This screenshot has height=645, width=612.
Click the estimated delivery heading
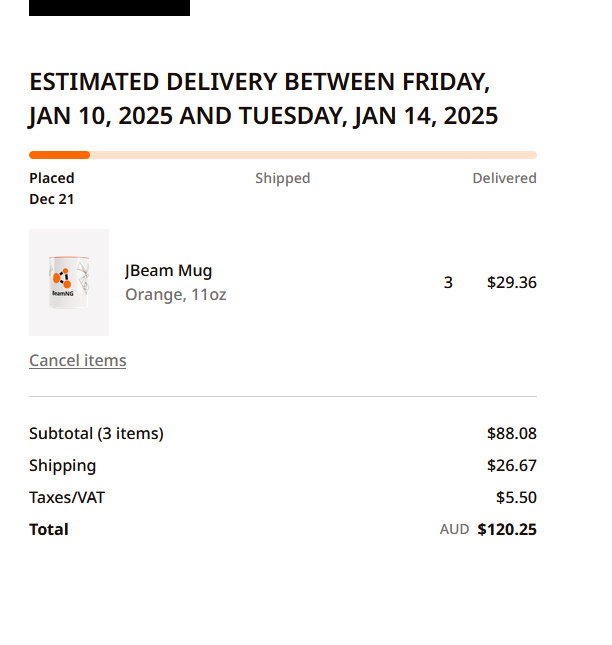(263, 99)
